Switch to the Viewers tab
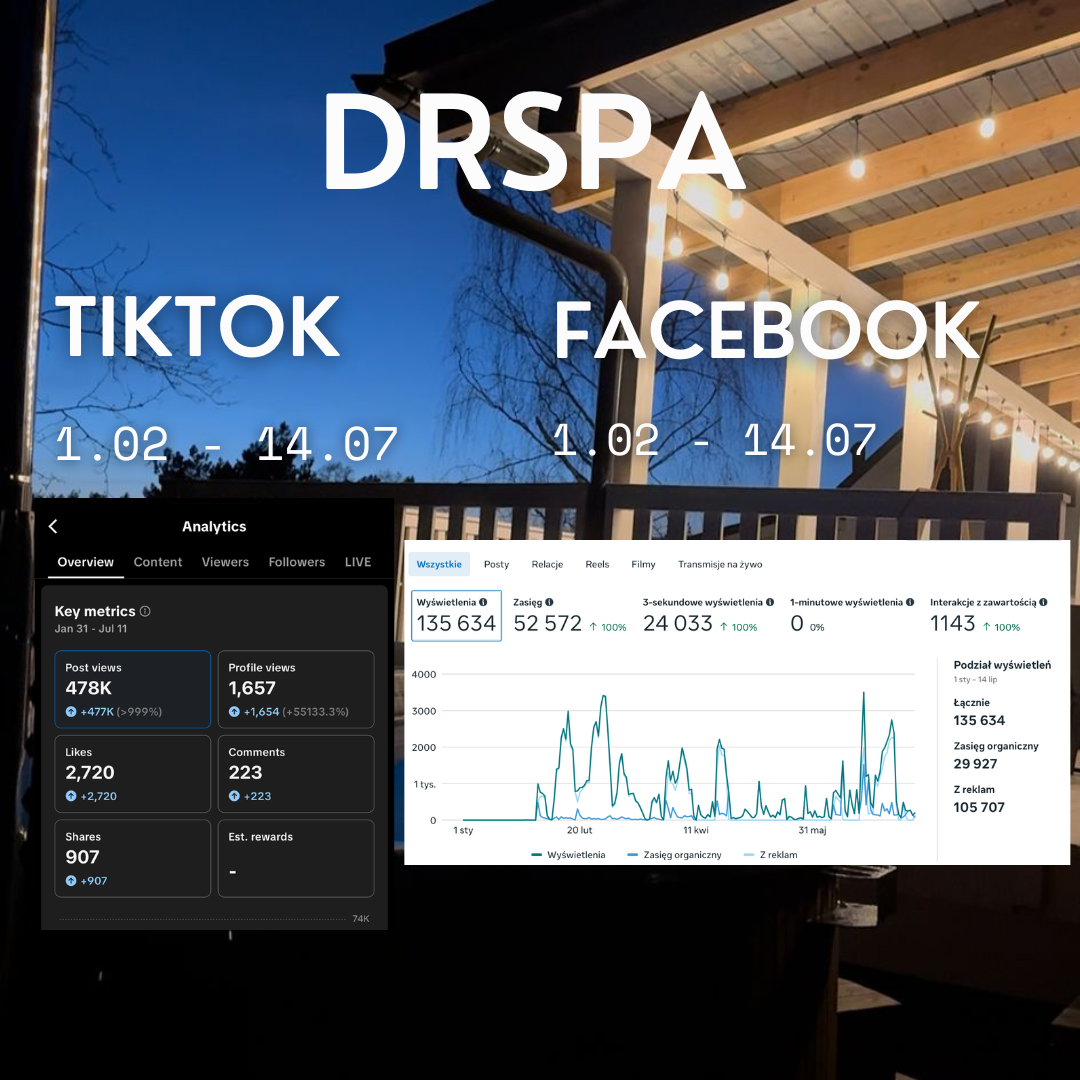1080x1080 pixels. tap(225, 562)
